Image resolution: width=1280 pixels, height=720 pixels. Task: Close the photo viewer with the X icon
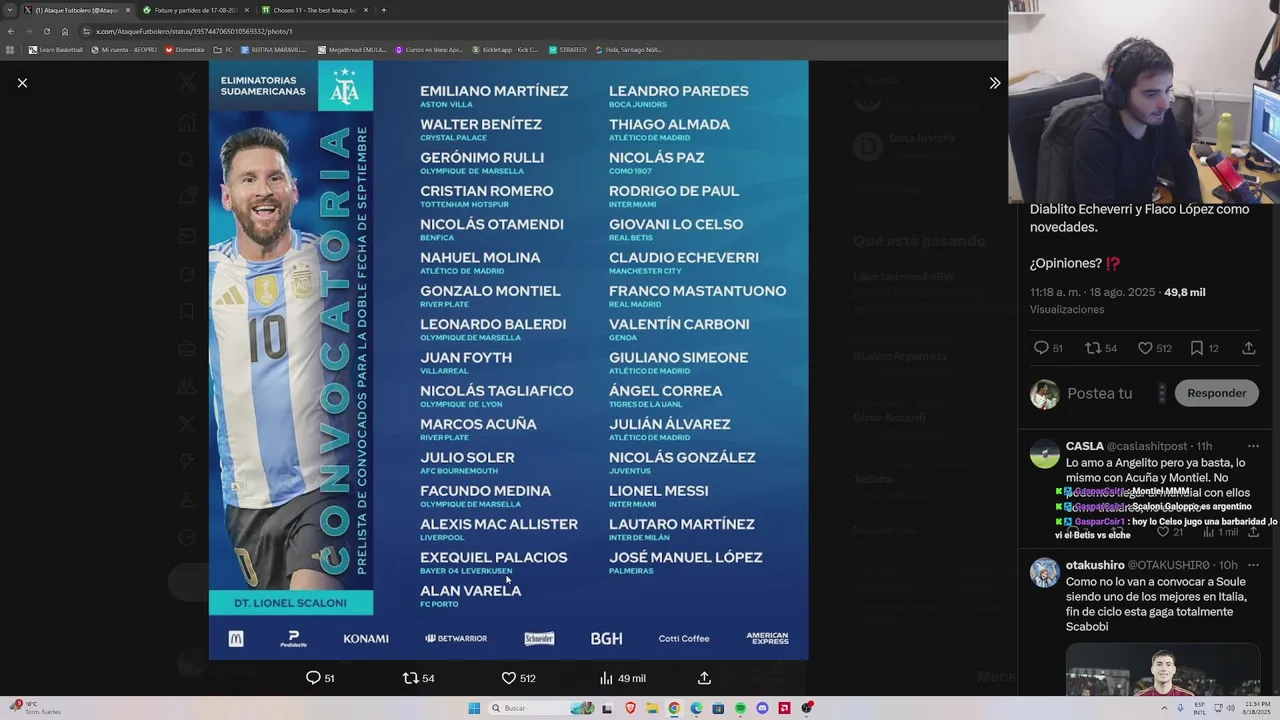pyautogui.click(x=22, y=83)
